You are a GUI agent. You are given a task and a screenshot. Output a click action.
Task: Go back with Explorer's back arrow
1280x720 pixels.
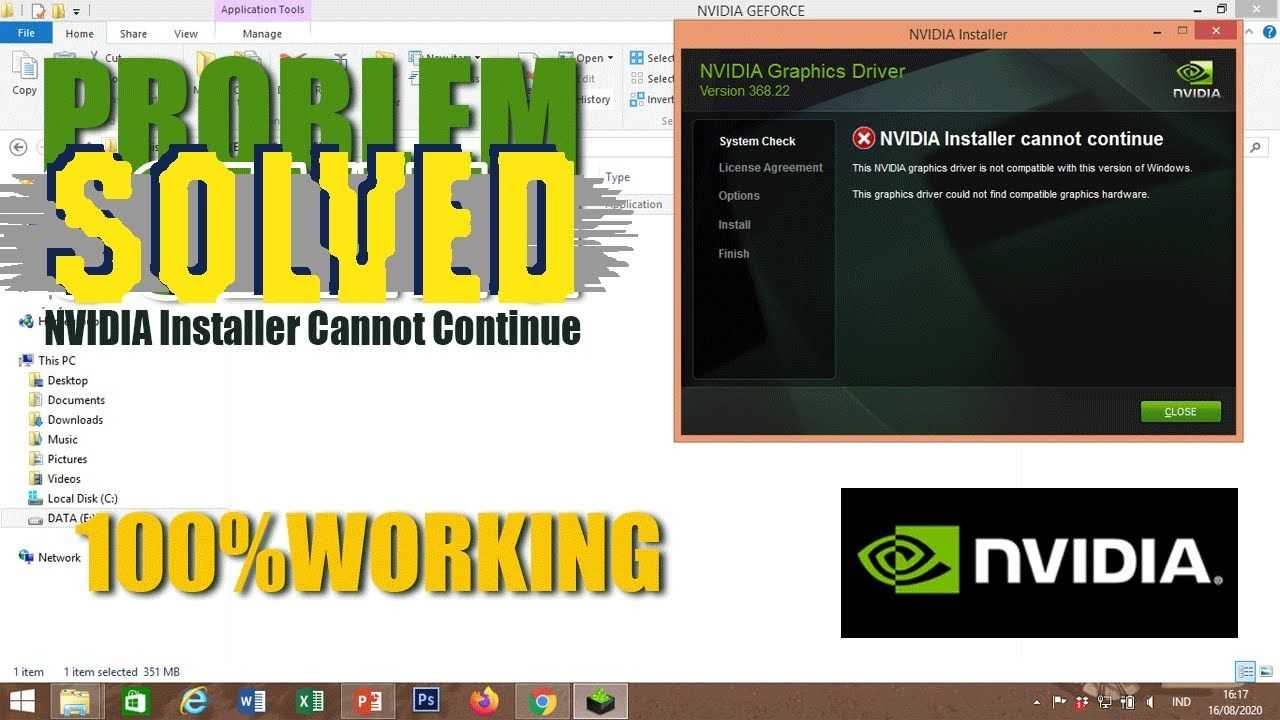click(x=17, y=147)
